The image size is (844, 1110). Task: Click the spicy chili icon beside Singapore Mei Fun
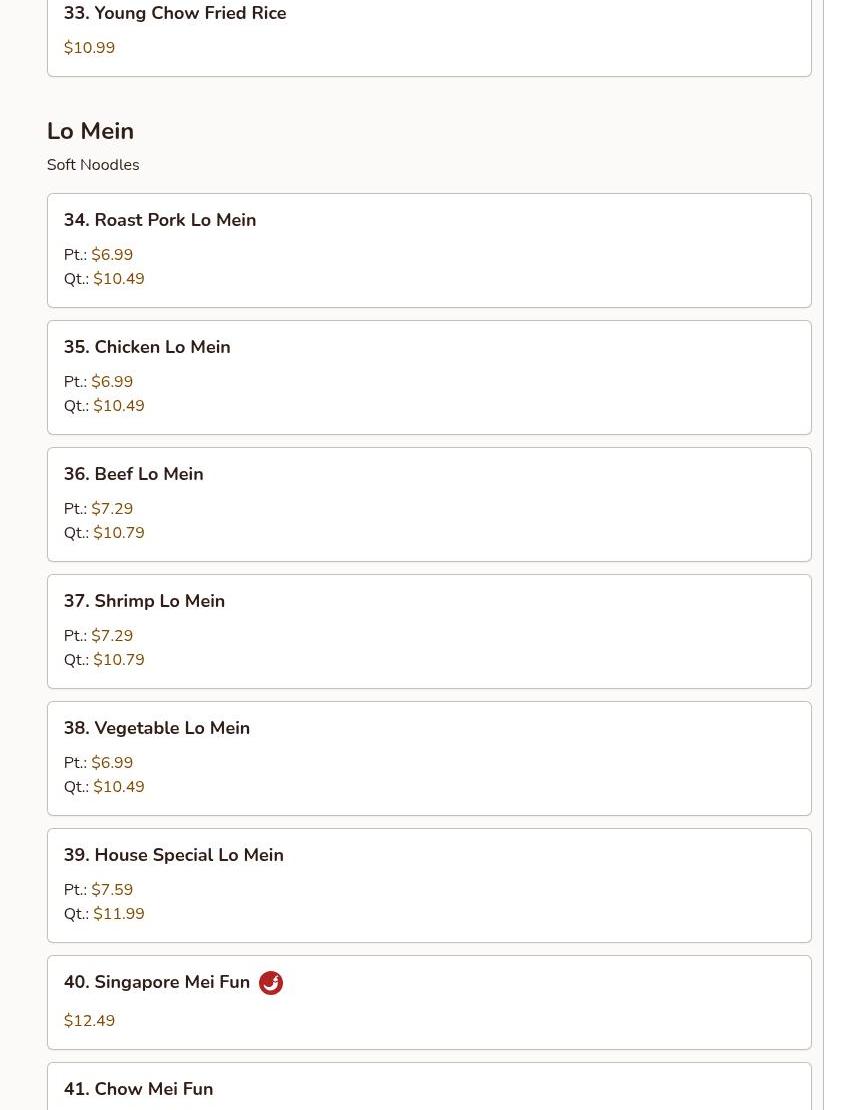tap(271, 983)
